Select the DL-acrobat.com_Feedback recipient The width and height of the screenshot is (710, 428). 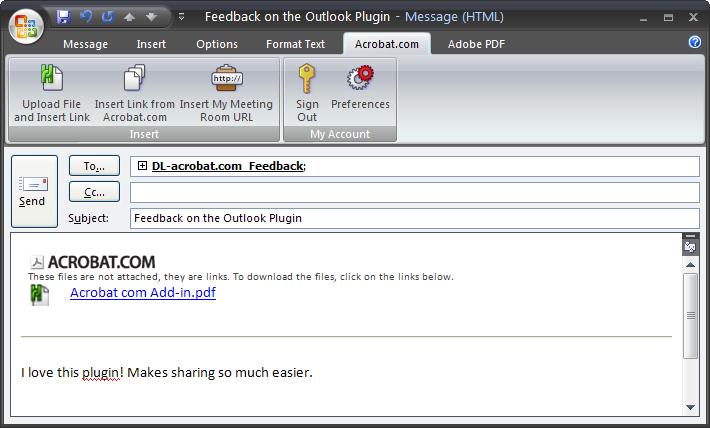pyautogui.click(x=227, y=166)
